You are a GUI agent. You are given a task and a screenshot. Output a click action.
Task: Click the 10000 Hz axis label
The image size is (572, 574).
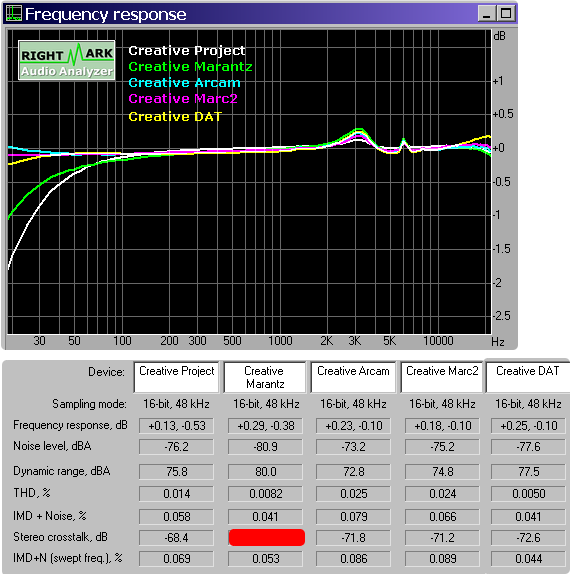point(438,341)
